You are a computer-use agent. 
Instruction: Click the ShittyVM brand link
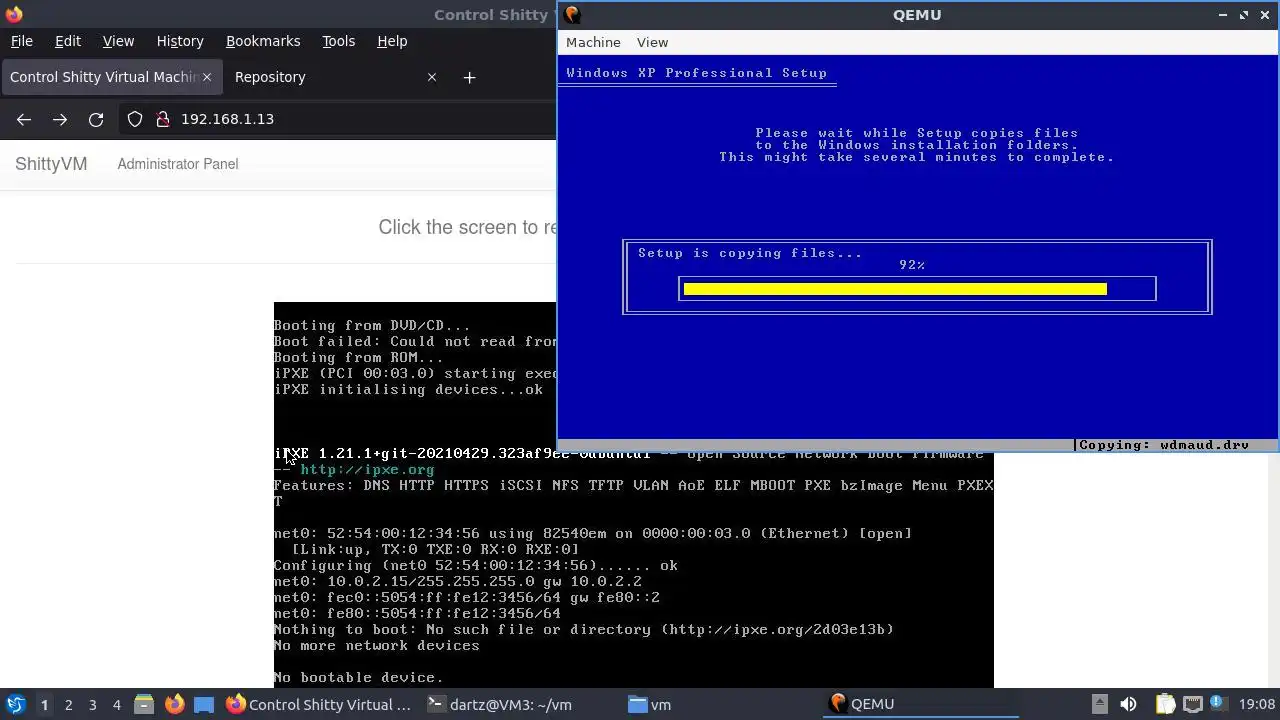pyautogui.click(x=51, y=164)
